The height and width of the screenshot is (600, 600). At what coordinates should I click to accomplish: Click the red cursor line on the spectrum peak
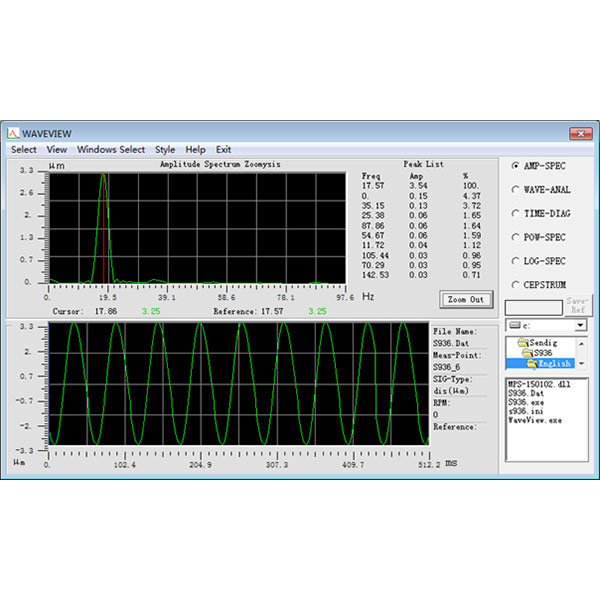tap(104, 230)
